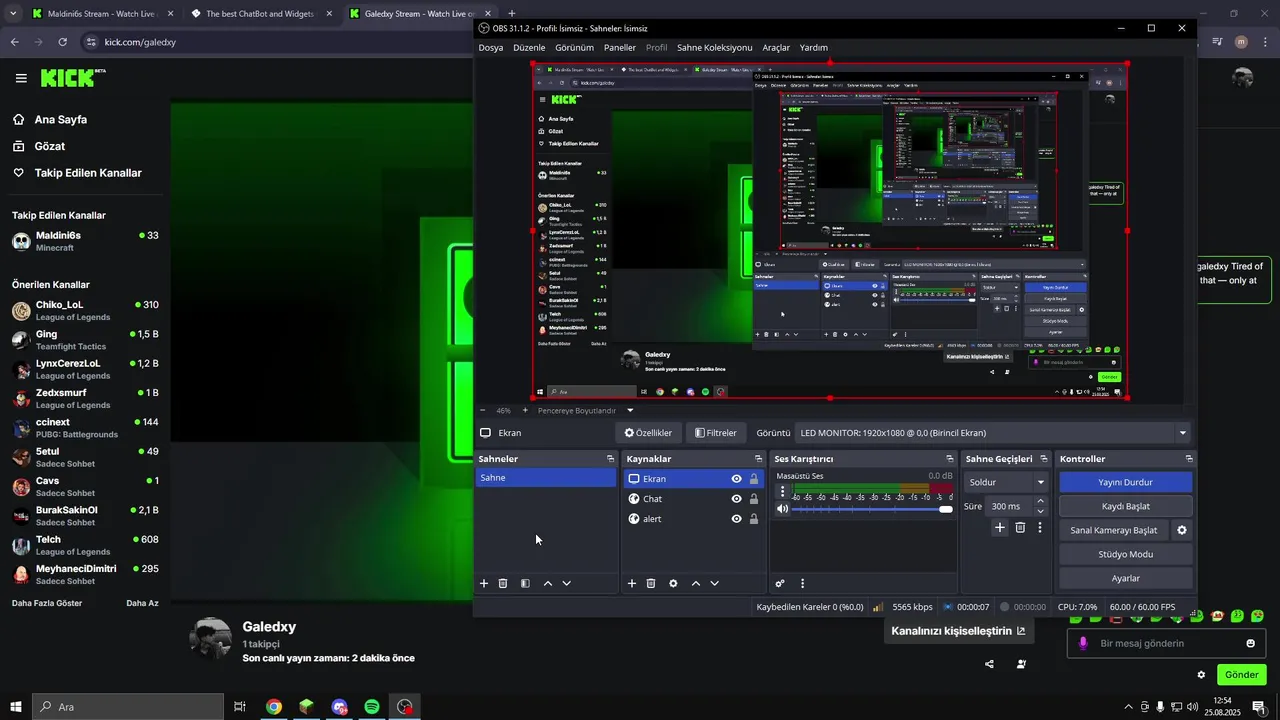The image size is (1280, 720).
Task: Open Araçlar menu in OBS
Action: pyautogui.click(x=776, y=47)
